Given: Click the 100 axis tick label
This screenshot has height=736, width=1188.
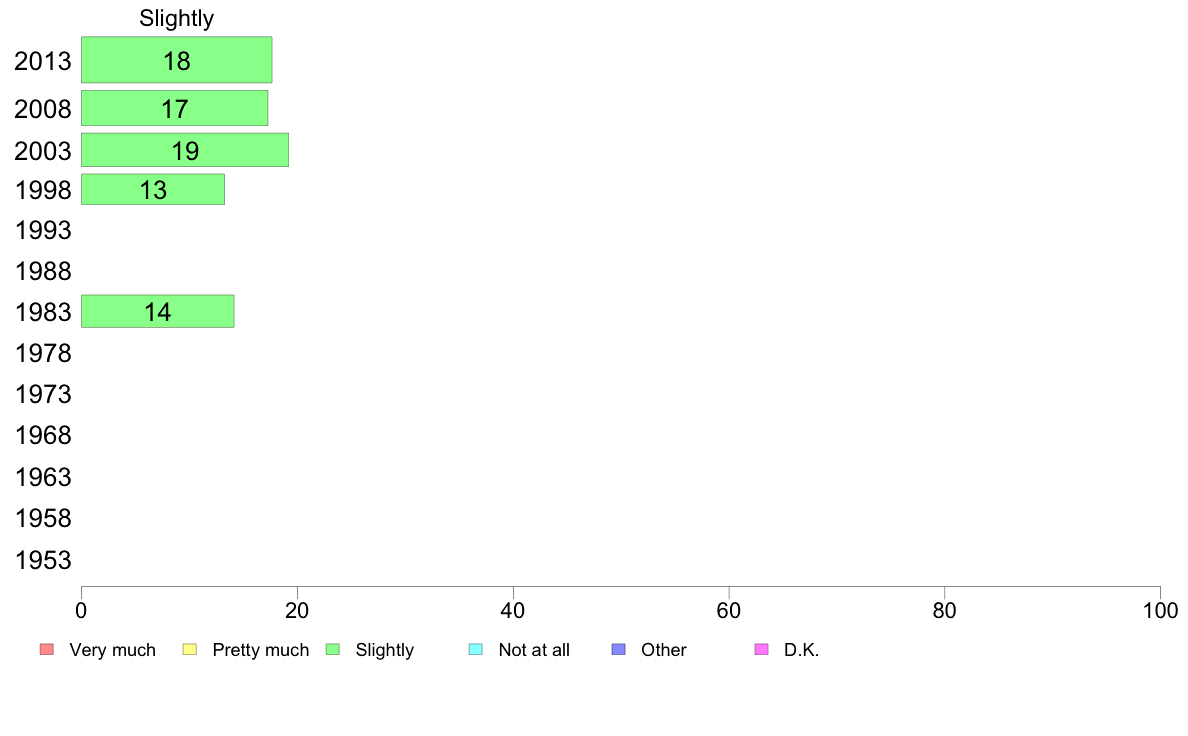Looking at the screenshot, I should click(x=1160, y=611).
